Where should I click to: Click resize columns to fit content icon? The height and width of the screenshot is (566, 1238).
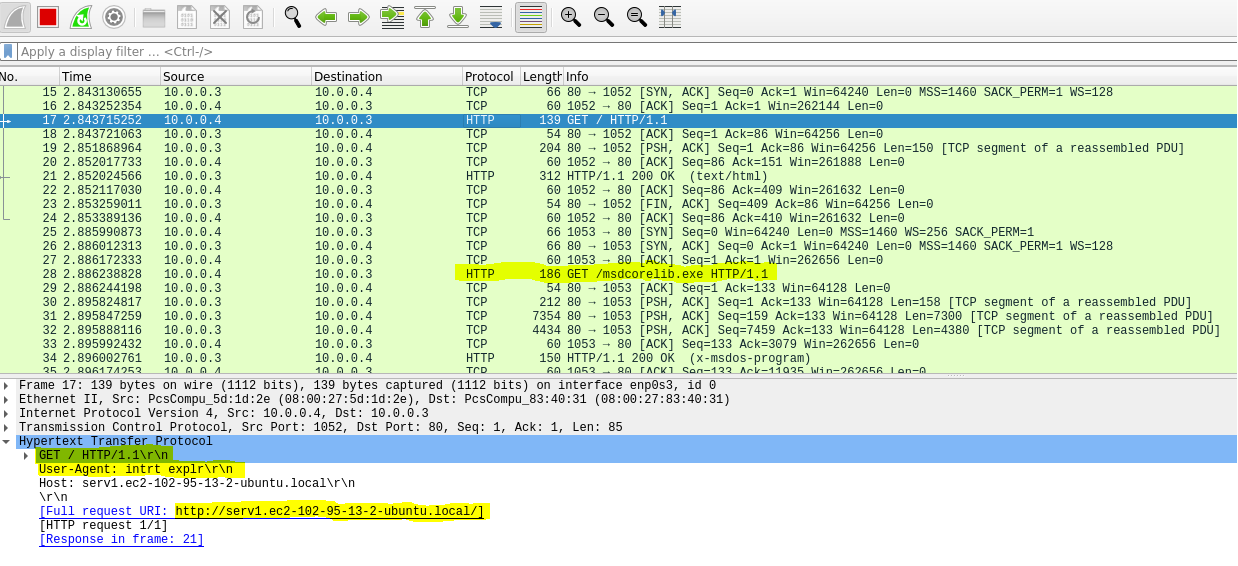pyautogui.click(x=670, y=17)
